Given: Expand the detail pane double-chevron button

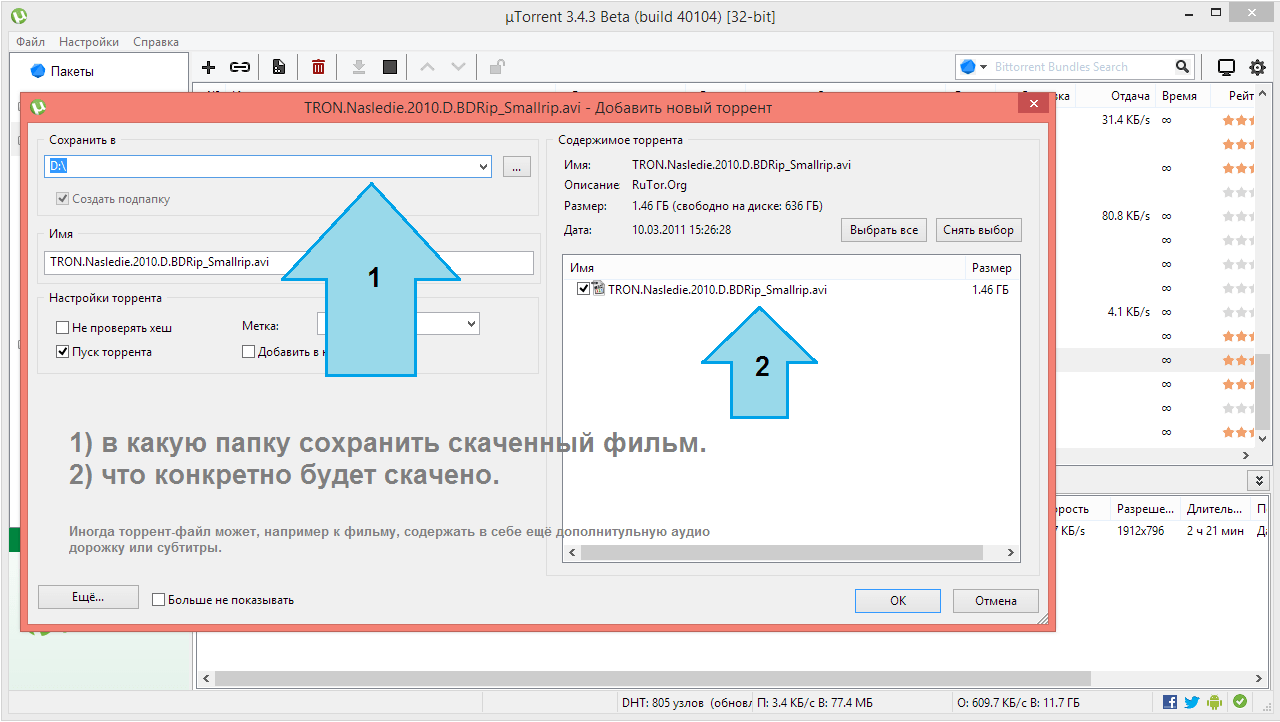Looking at the screenshot, I should coord(1257,480).
